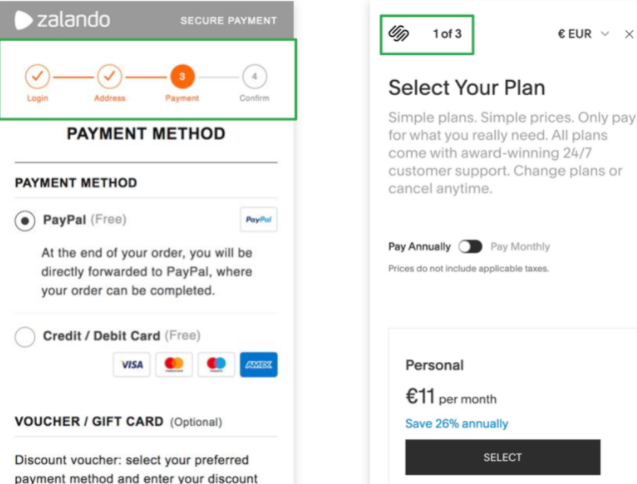
Task: Go to the Payment step 3
Action: tap(182, 76)
